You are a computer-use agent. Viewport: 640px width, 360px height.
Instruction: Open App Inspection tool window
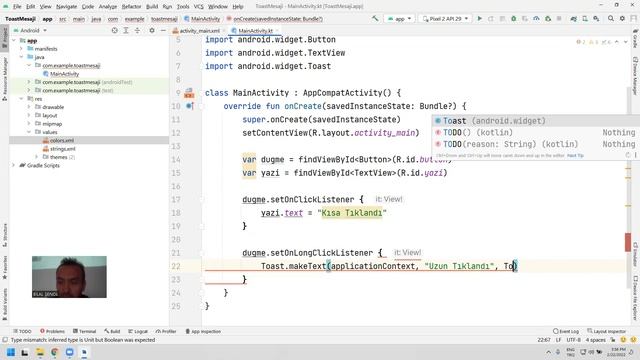click(x=203, y=331)
